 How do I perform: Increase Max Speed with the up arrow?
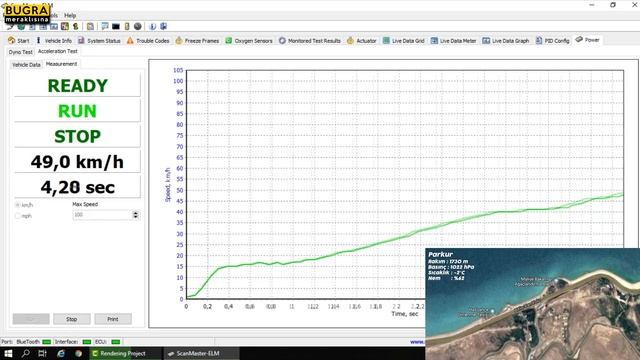(x=136, y=213)
